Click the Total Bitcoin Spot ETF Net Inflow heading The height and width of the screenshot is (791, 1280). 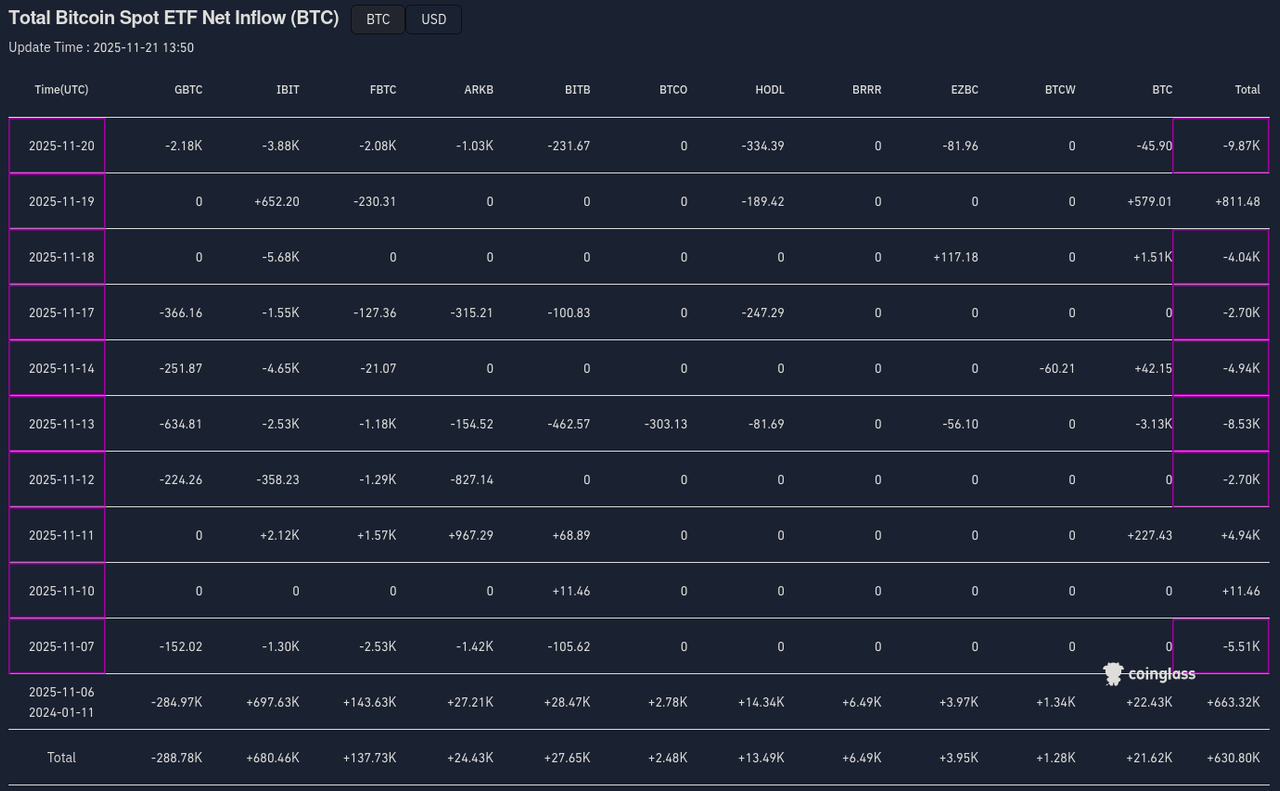(173, 18)
